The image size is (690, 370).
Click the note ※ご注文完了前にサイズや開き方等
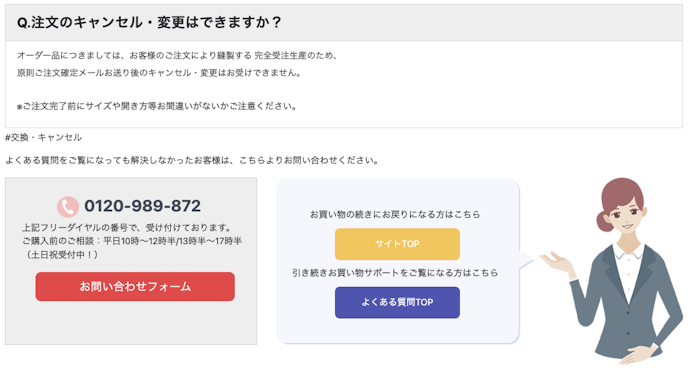(157, 106)
